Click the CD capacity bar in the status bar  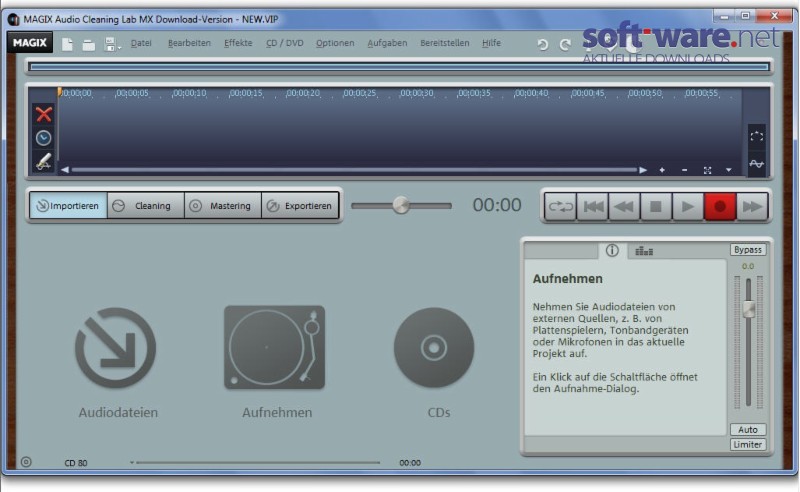click(258, 463)
